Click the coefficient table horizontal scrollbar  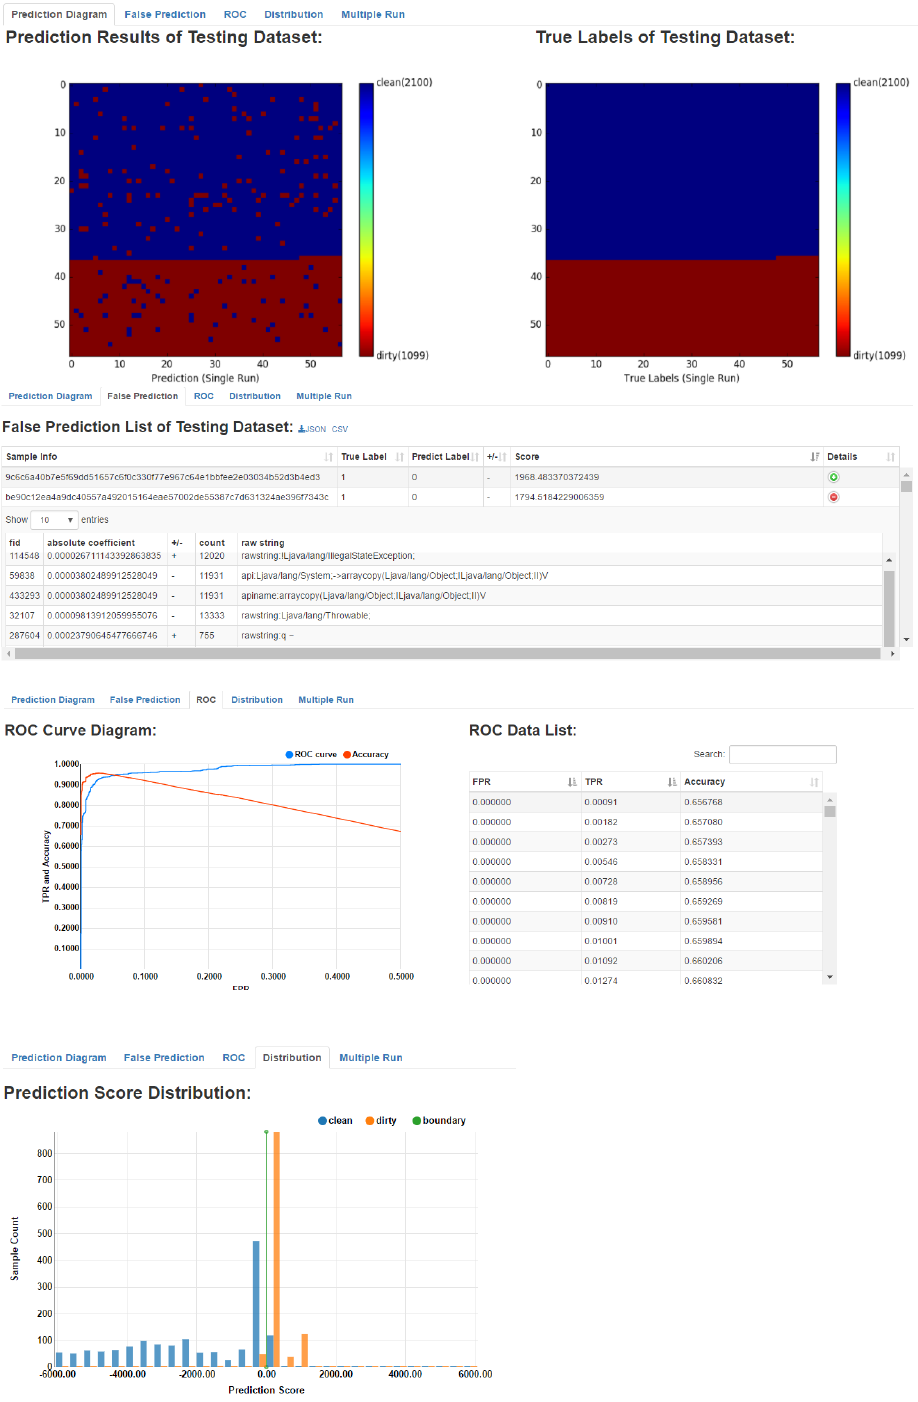point(447,654)
